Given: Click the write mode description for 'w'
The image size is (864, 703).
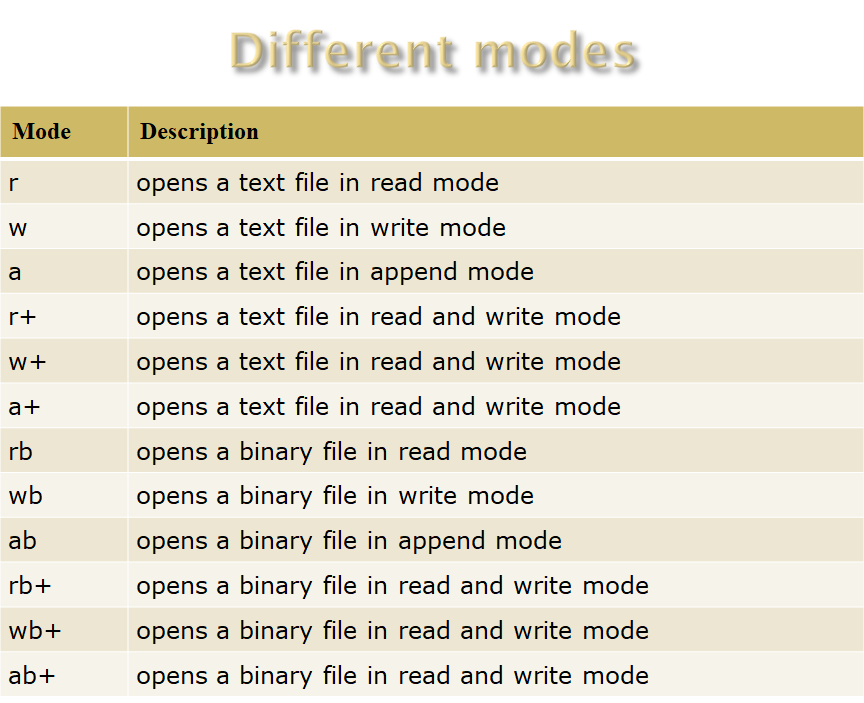Looking at the screenshot, I should pos(320,228).
